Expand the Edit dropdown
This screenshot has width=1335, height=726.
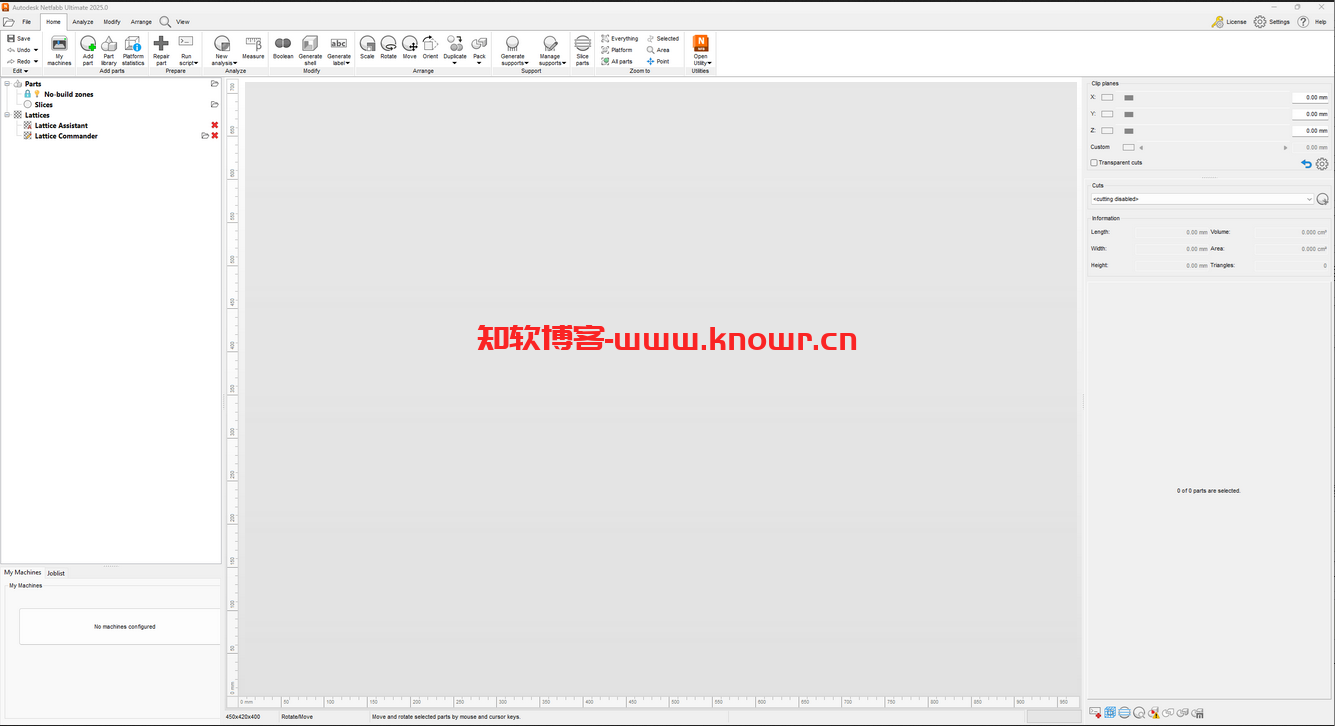(20, 71)
